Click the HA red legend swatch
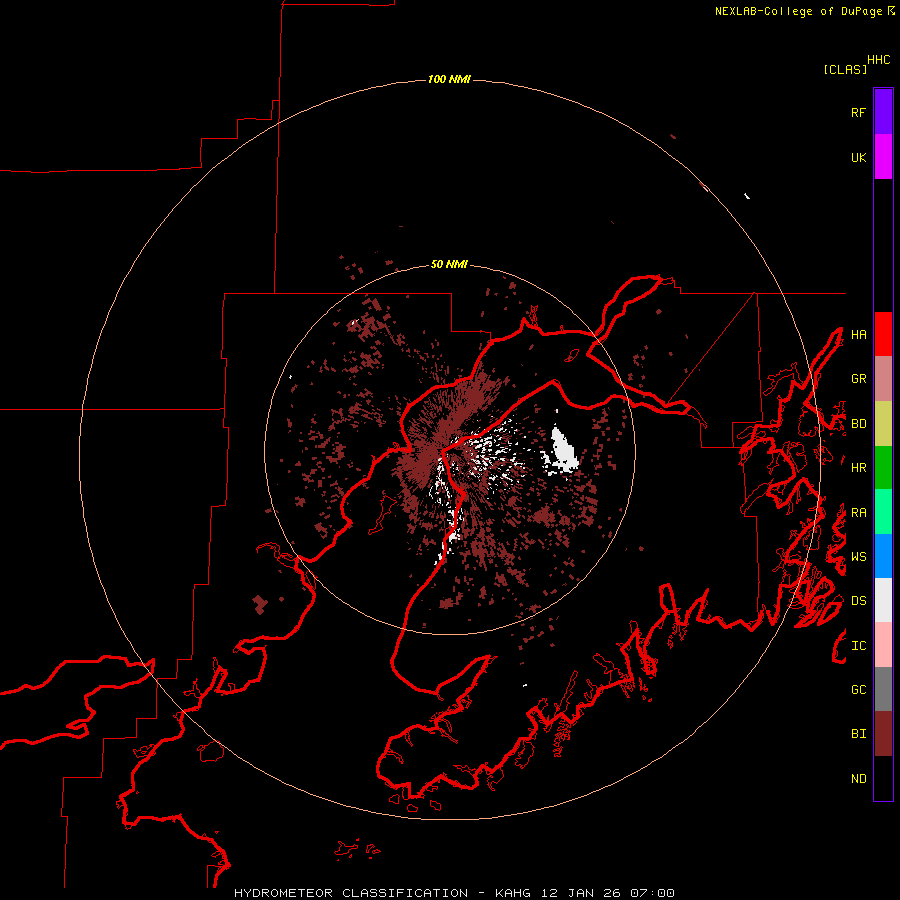Screen dimensions: 900x900 [x=883, y=334]
